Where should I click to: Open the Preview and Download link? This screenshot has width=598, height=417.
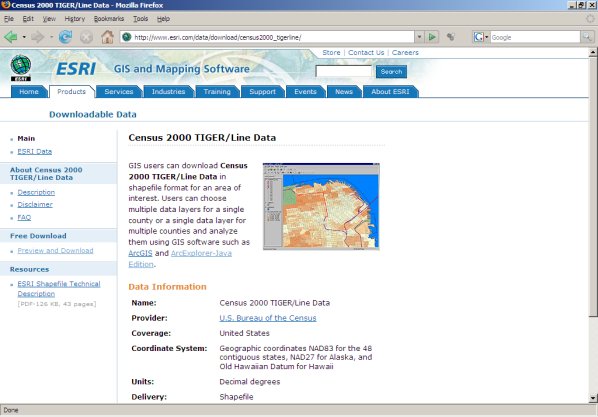(x=55, y=251)
